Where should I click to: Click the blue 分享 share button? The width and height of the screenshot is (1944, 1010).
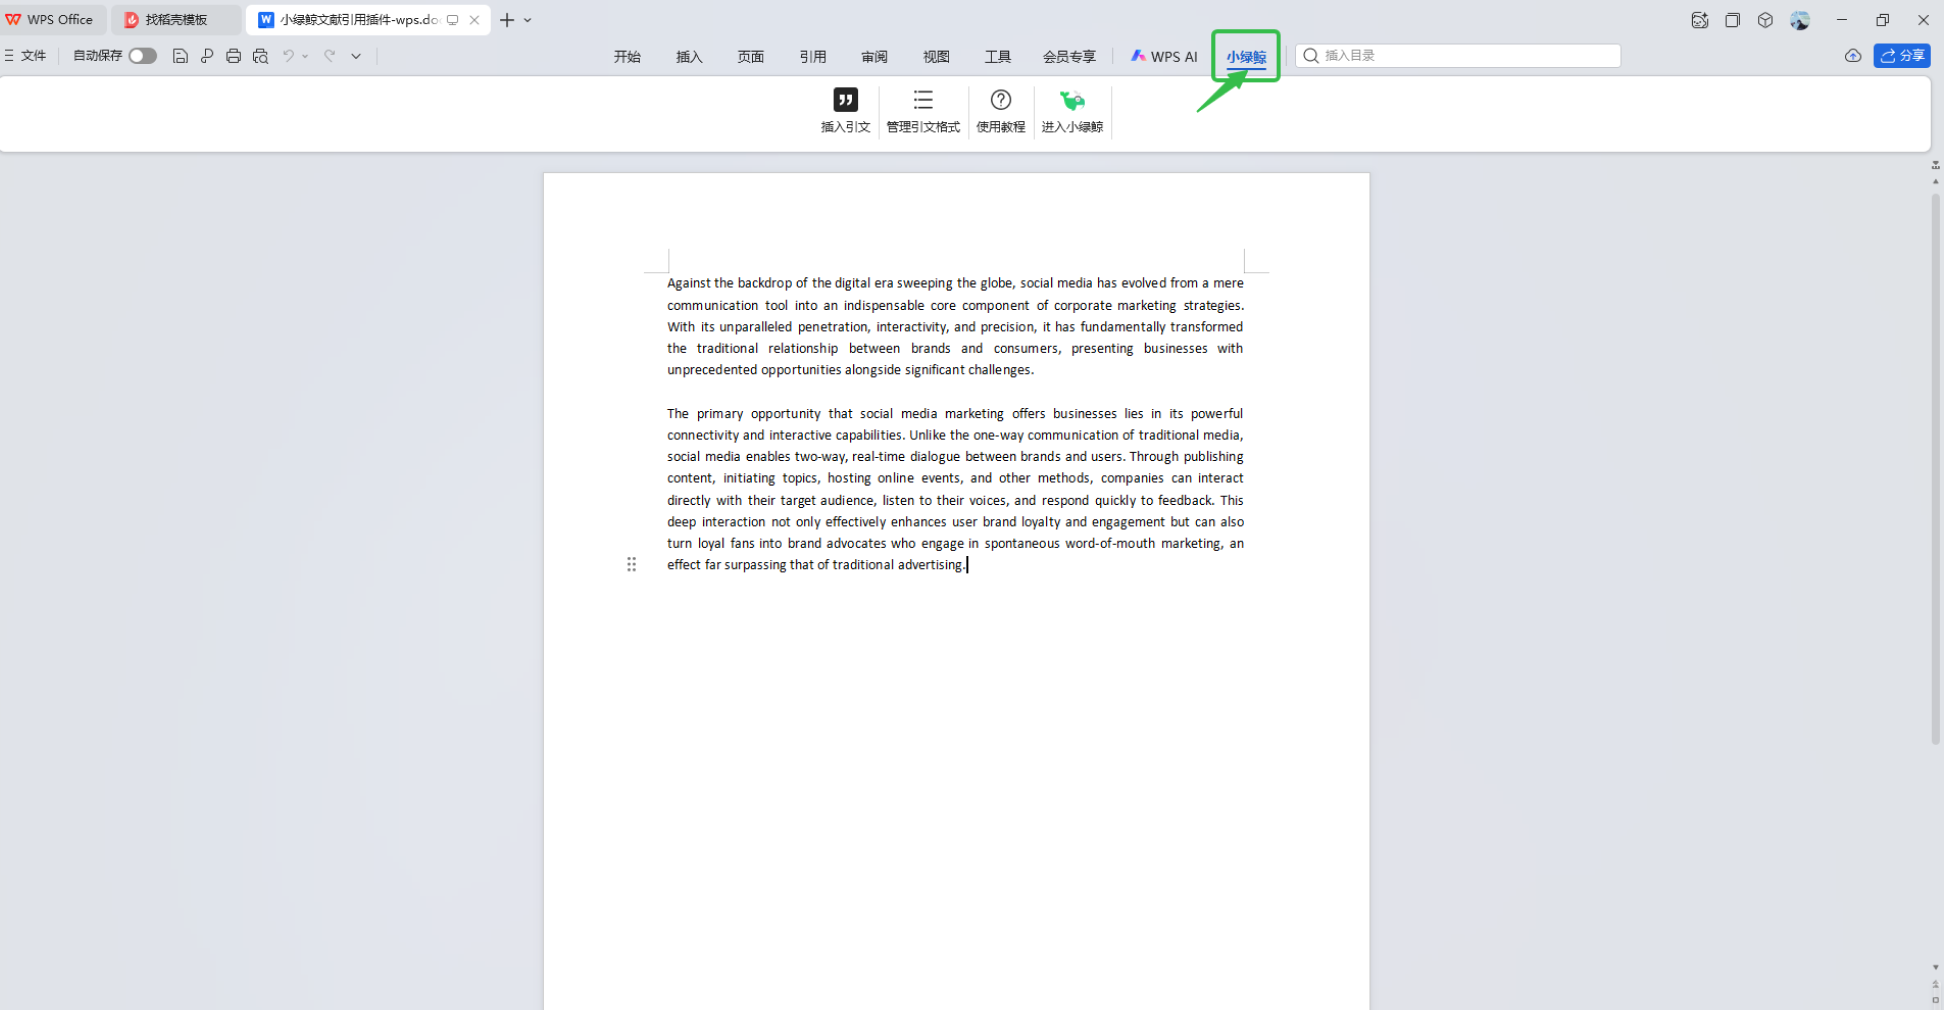pos(1901,56)
